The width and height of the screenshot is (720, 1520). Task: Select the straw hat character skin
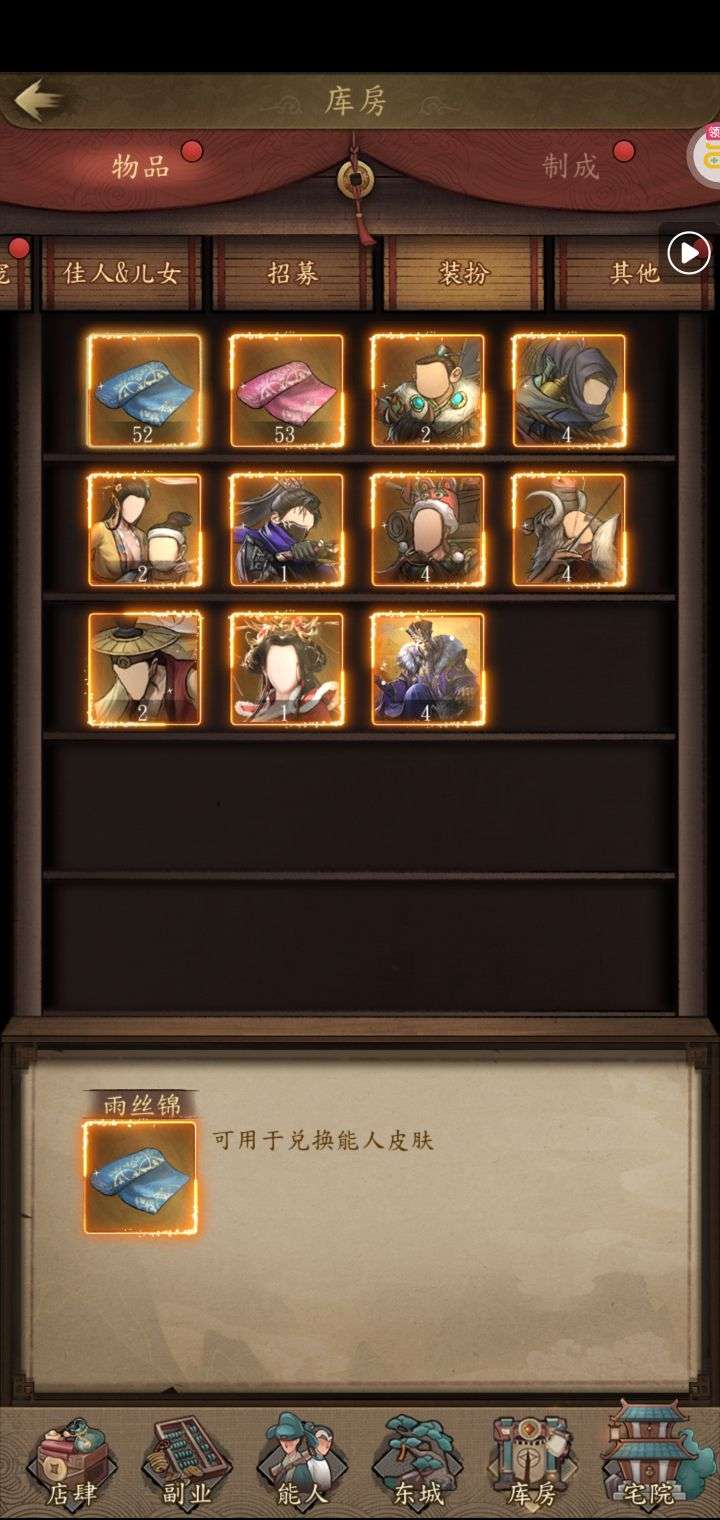pos(144,669)
